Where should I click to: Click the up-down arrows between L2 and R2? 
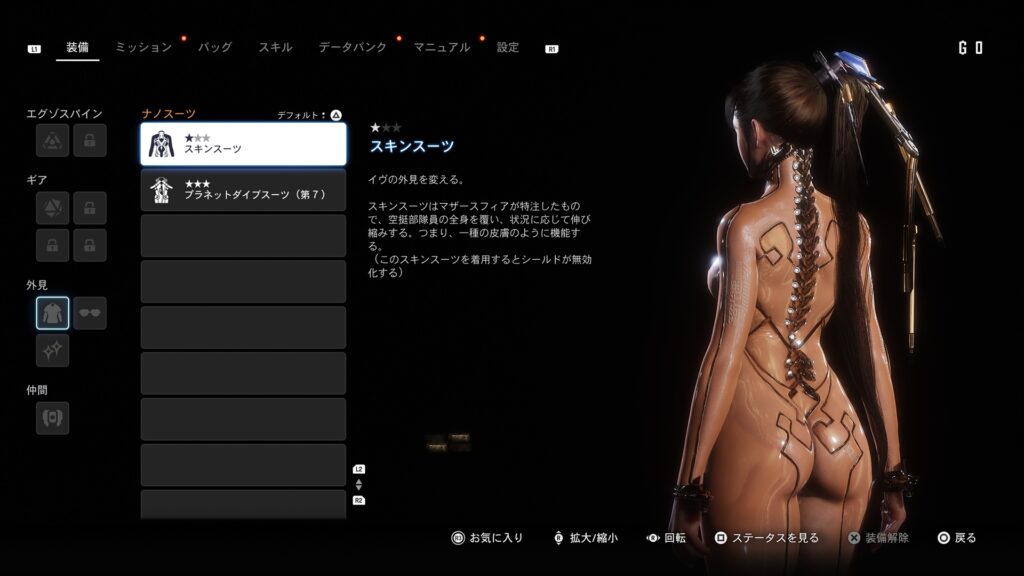(359, 485)
